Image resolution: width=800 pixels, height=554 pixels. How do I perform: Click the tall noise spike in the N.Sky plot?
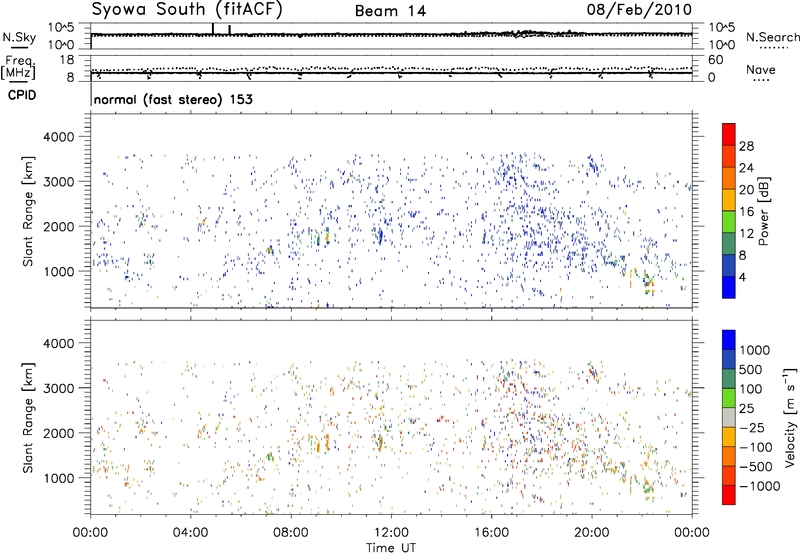point(213,29)
